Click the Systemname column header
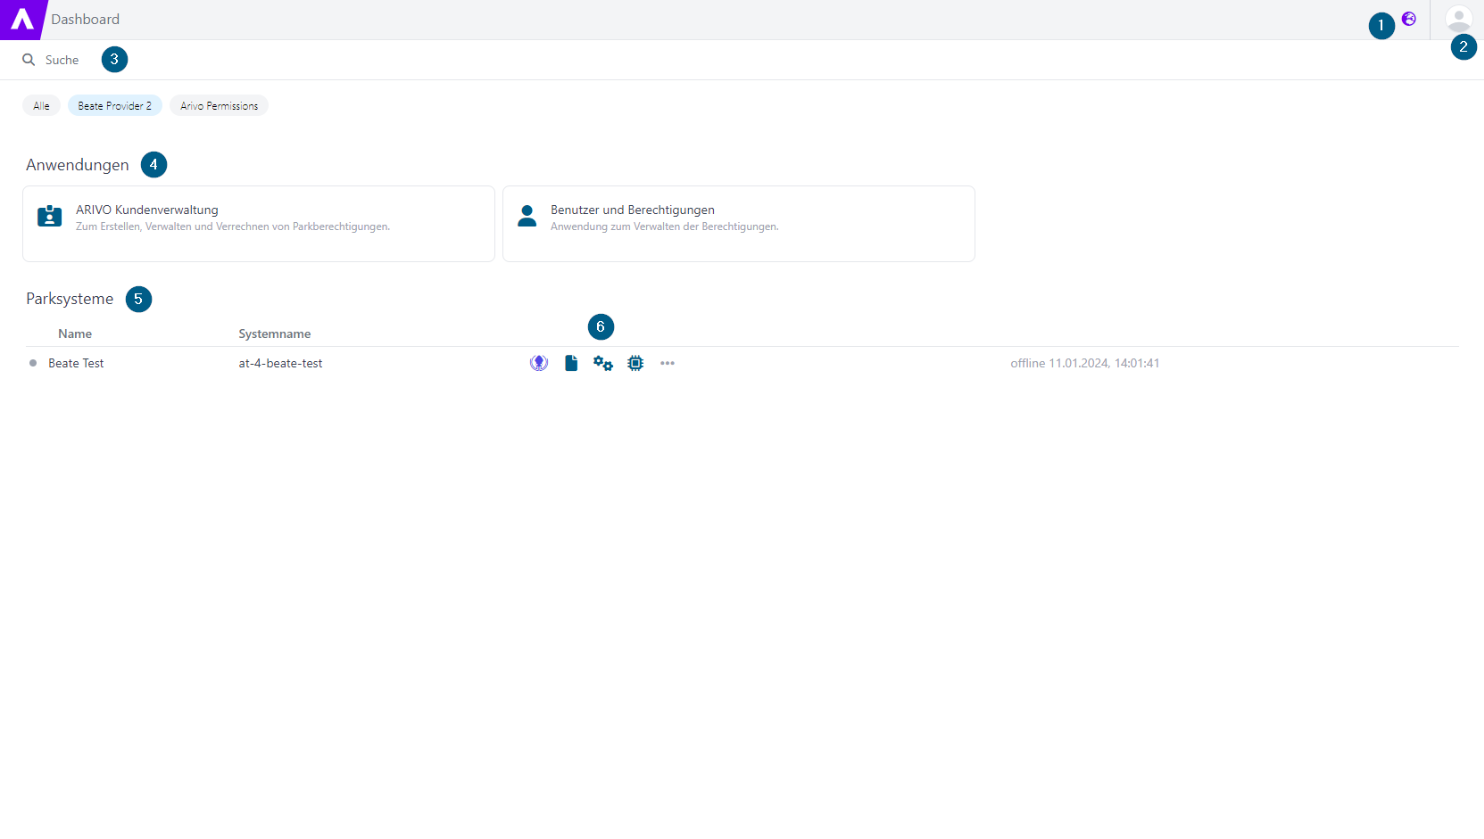The image size is (1484, 839). 275,334
